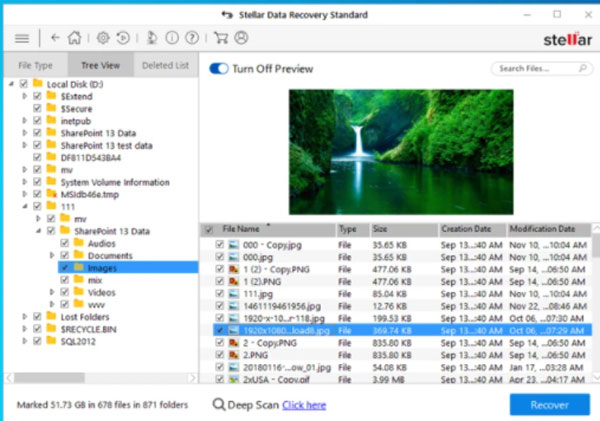Expand the SharePoint 13 test data node
The width and height of the screenshot is (600, 421).
pyautogui.click(x=24, y=145)
